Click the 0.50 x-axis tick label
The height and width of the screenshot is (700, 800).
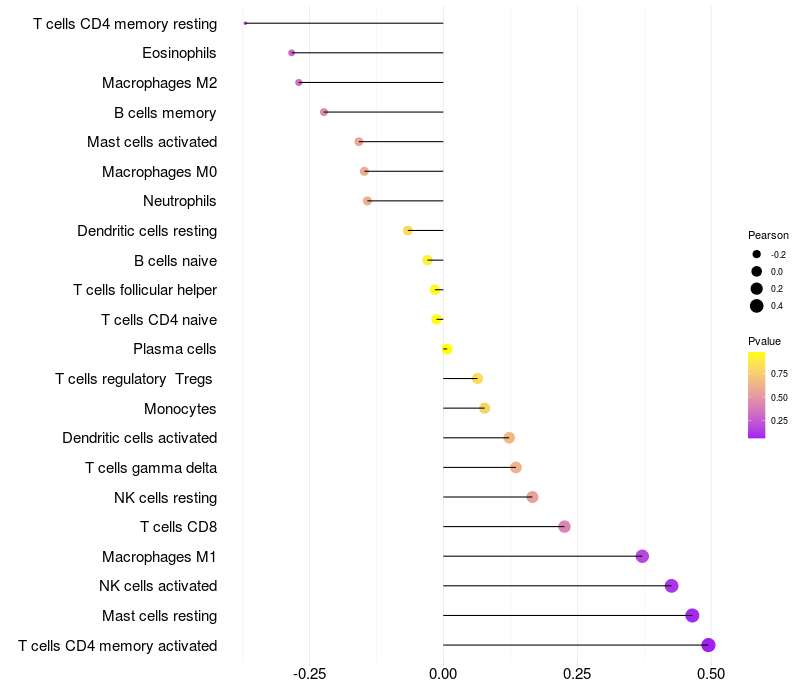click(711, 673)
